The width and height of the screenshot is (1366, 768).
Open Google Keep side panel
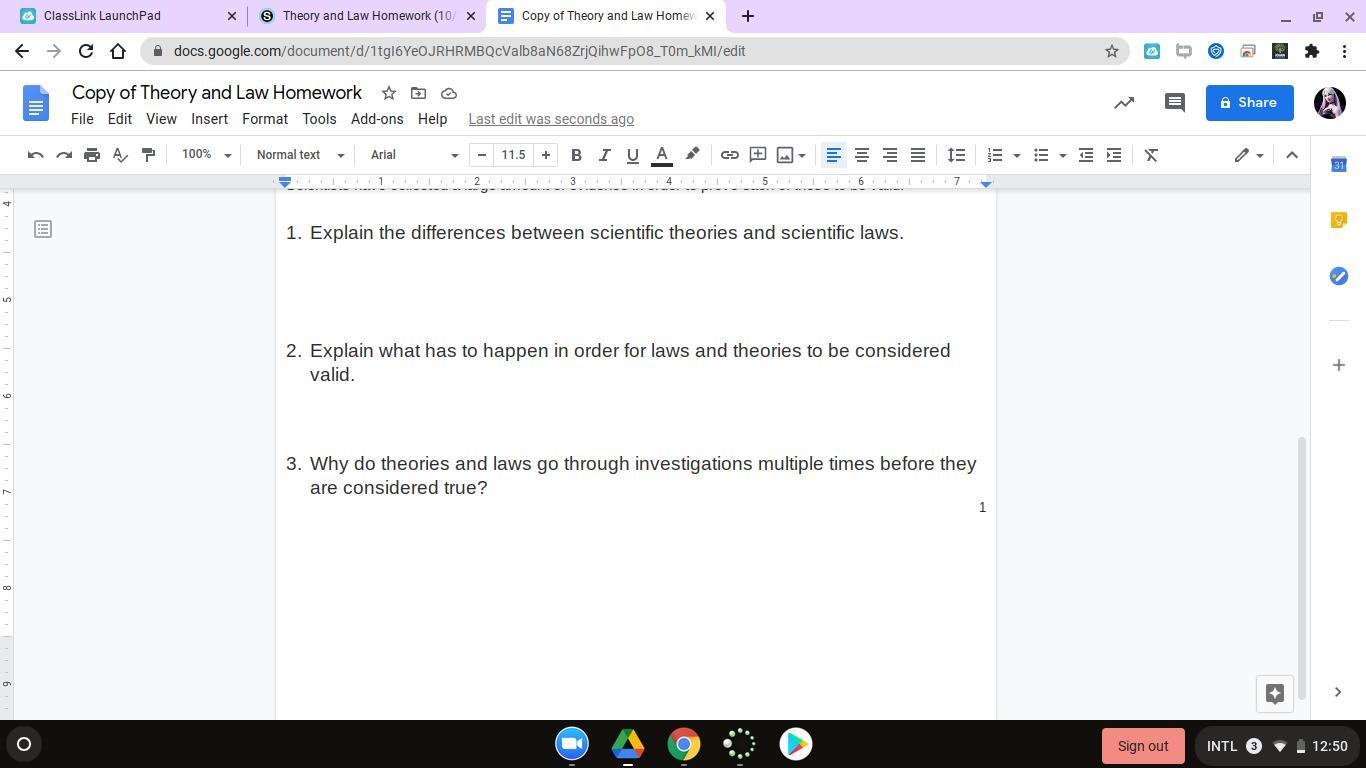coord(1339,220)
